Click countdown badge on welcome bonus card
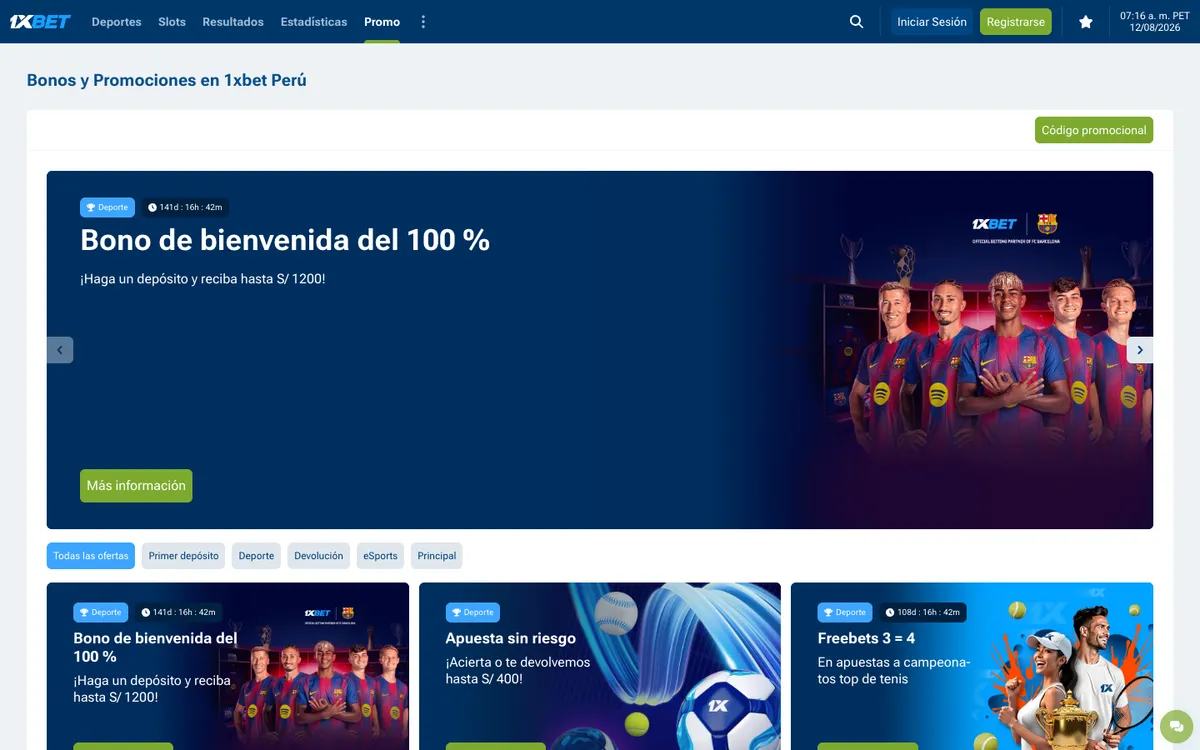Viewport: 1200px width, 750px height. pyautogui.click(x=178, y=613)
